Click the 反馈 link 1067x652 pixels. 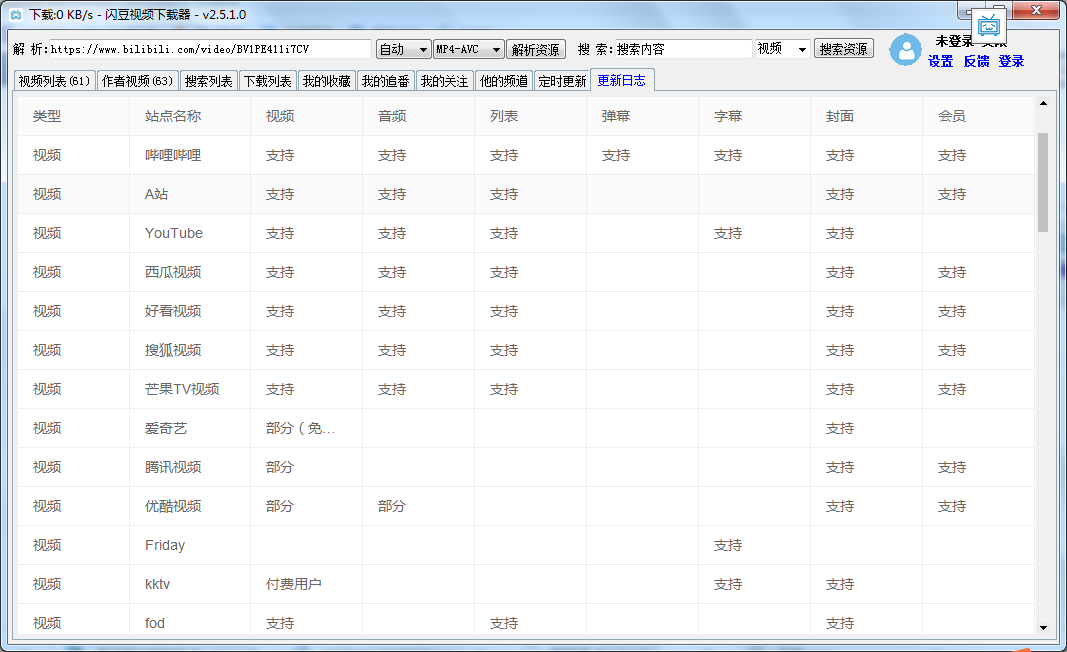976,61
